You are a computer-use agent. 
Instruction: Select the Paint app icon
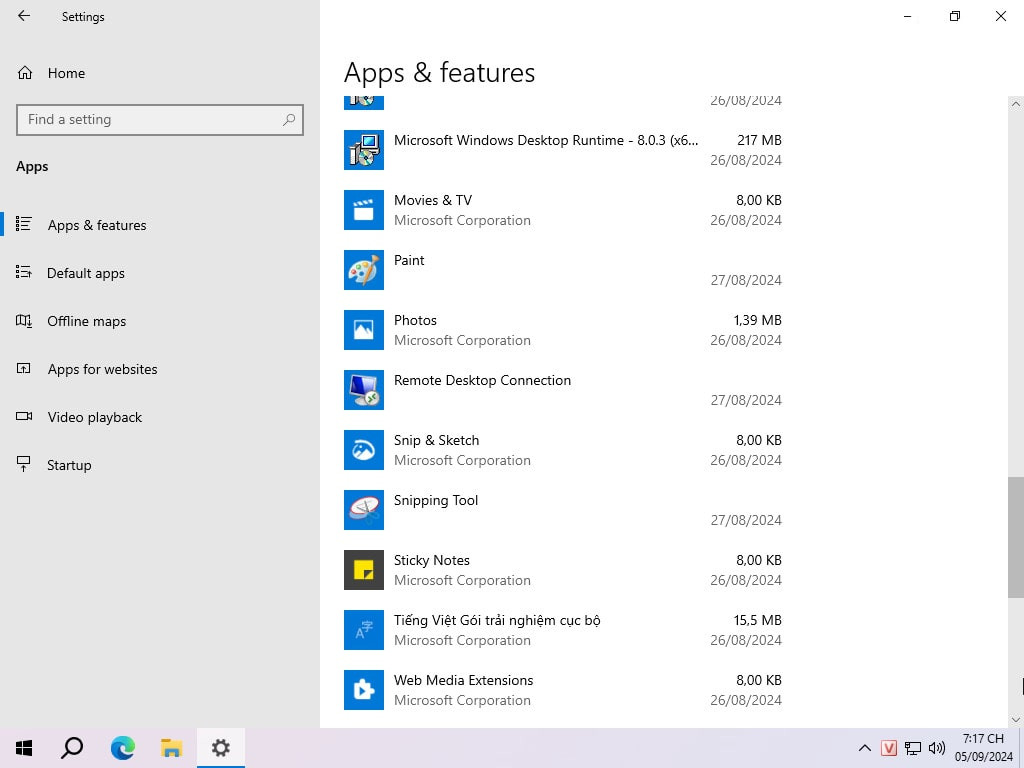(363, 270)
